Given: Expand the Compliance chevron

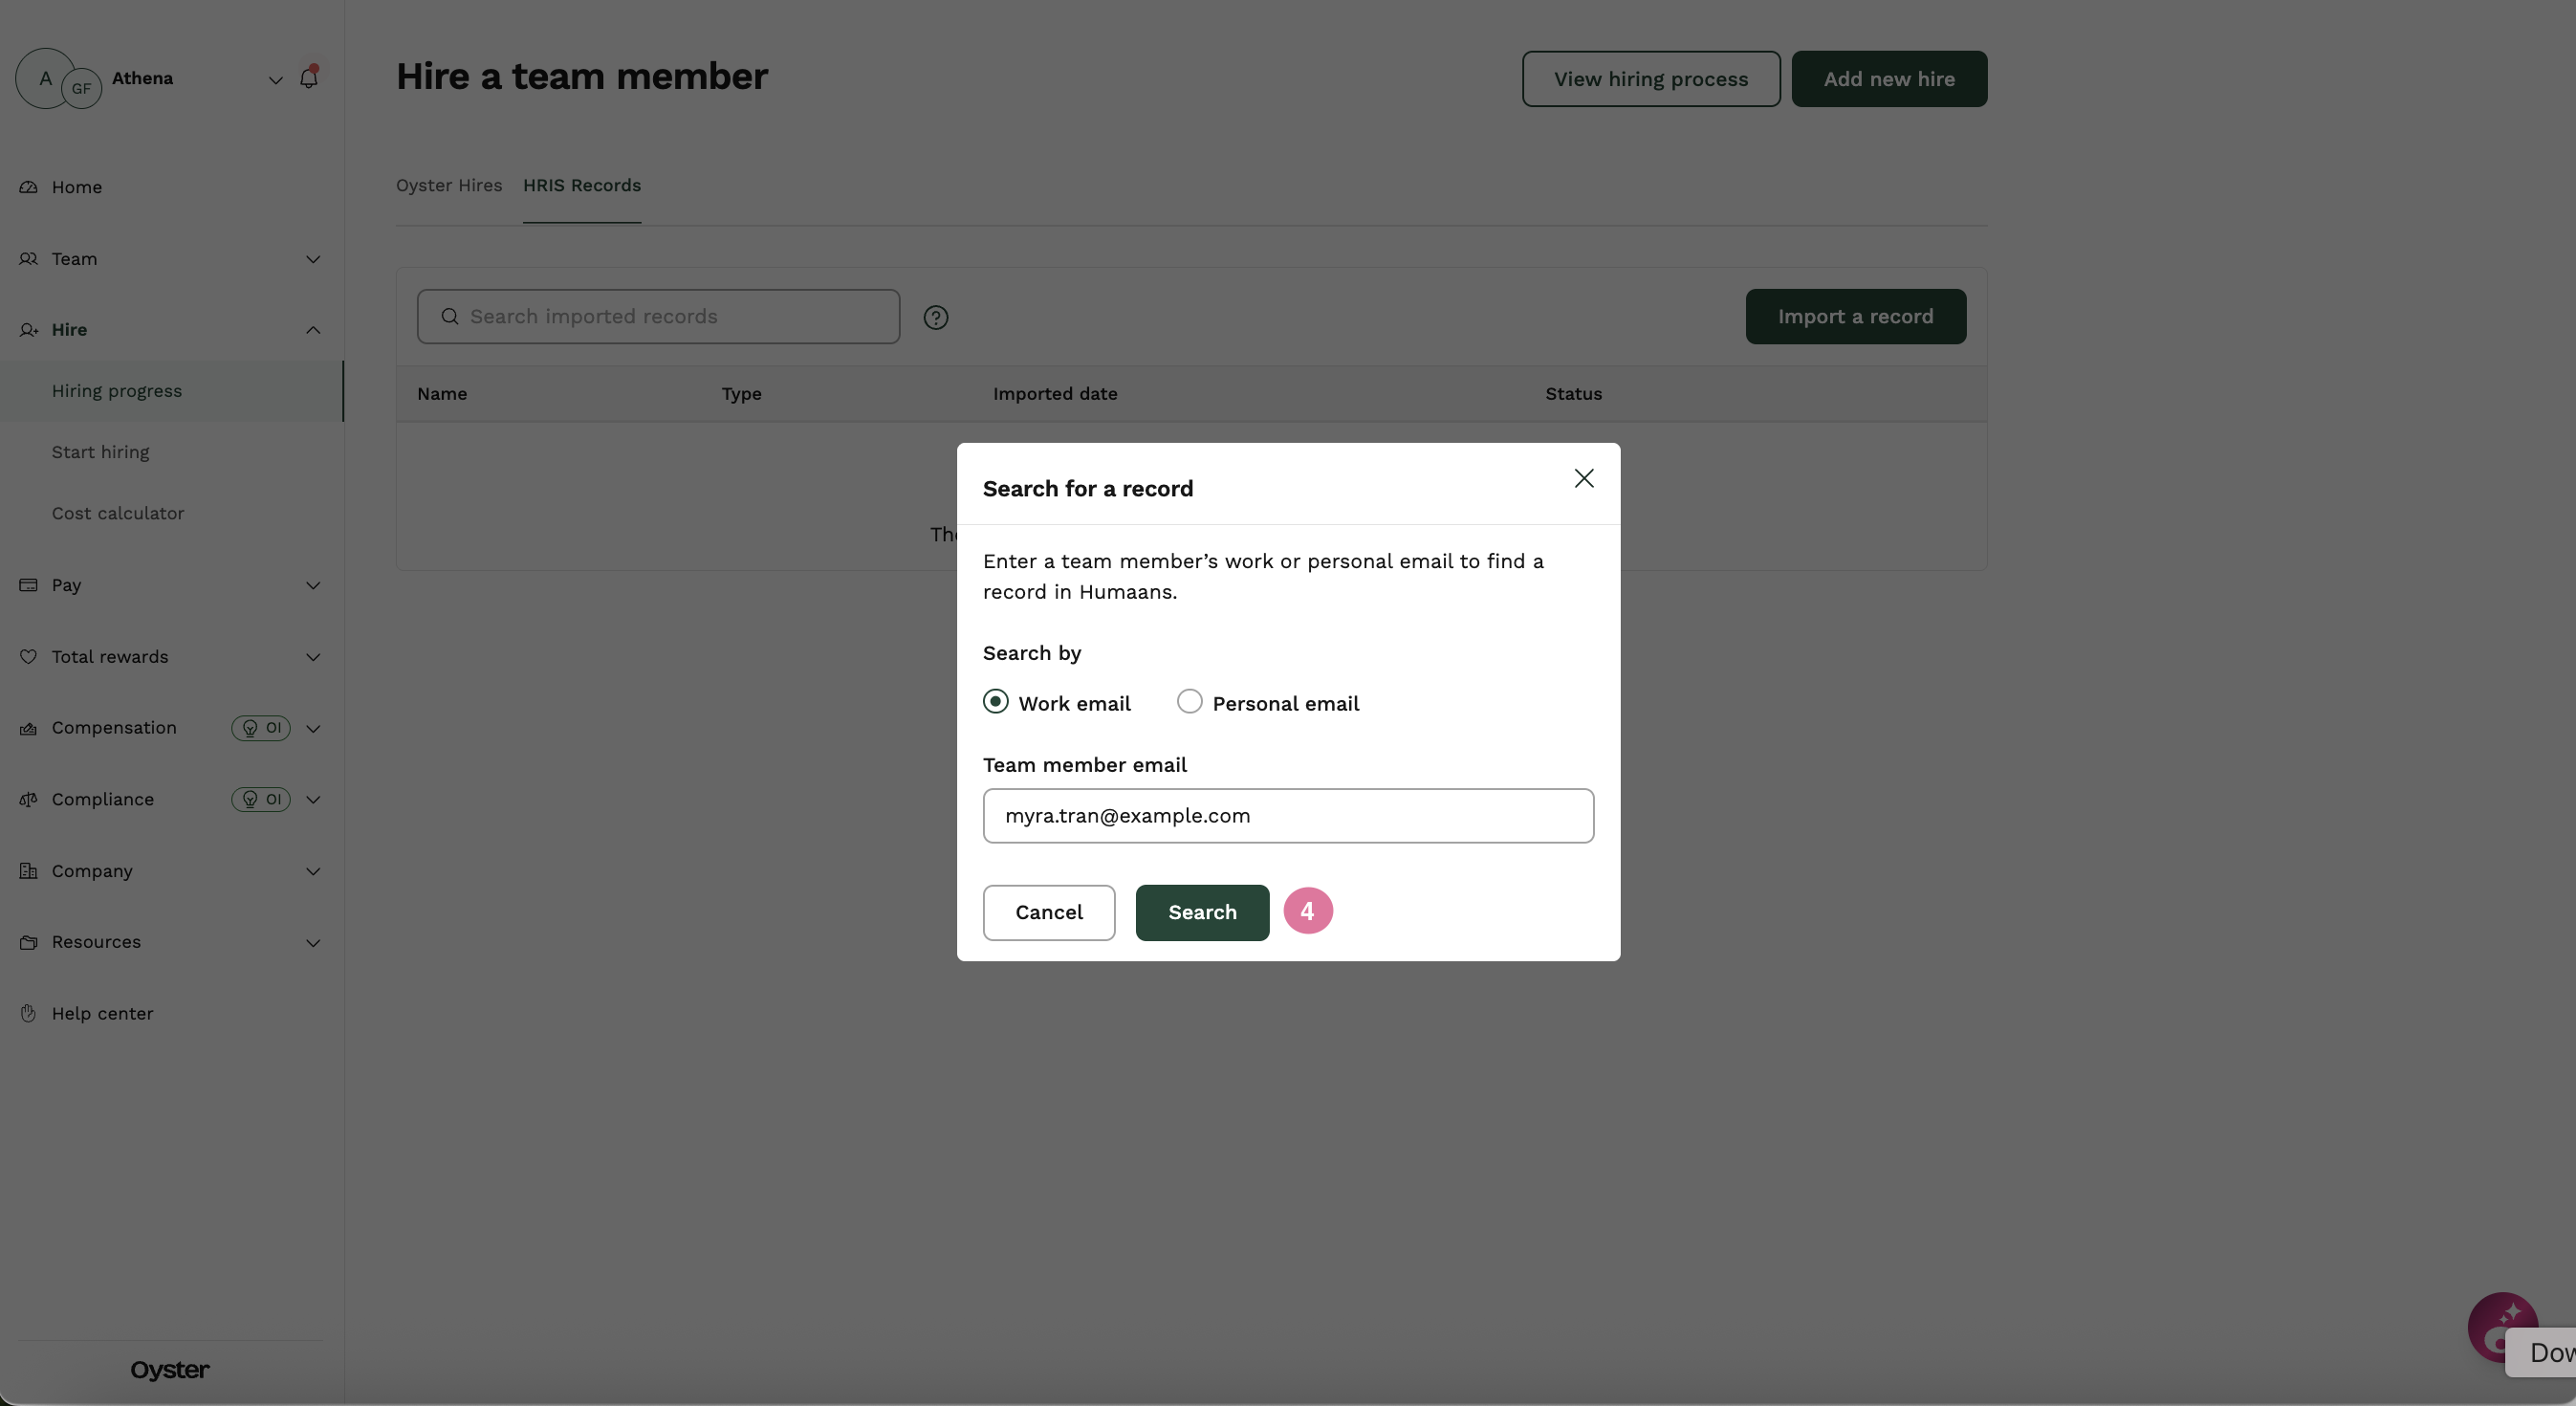Looking at the screenshot, I should point(313,799).
